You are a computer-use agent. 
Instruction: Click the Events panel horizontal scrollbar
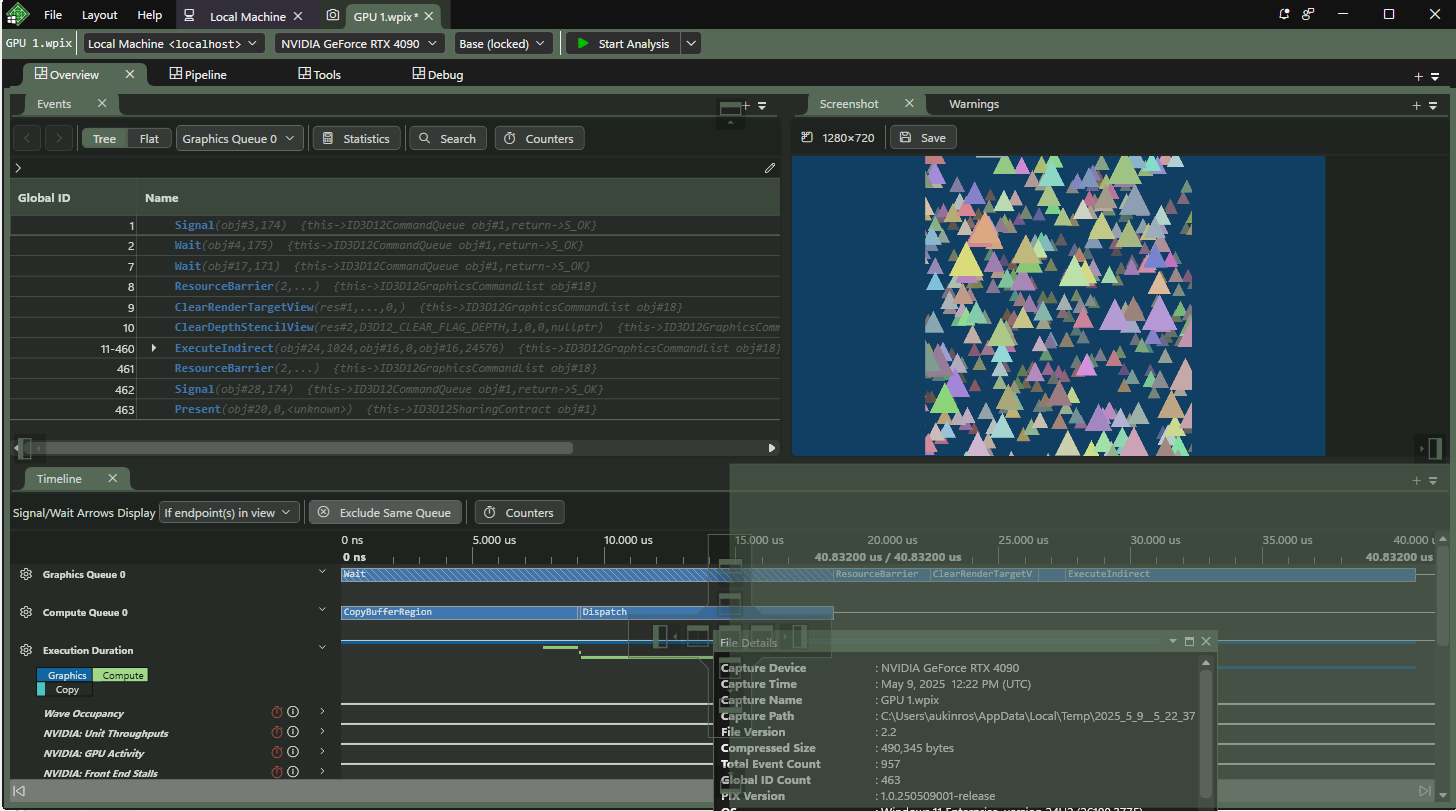pyautogui.click(x=300, y=448)
